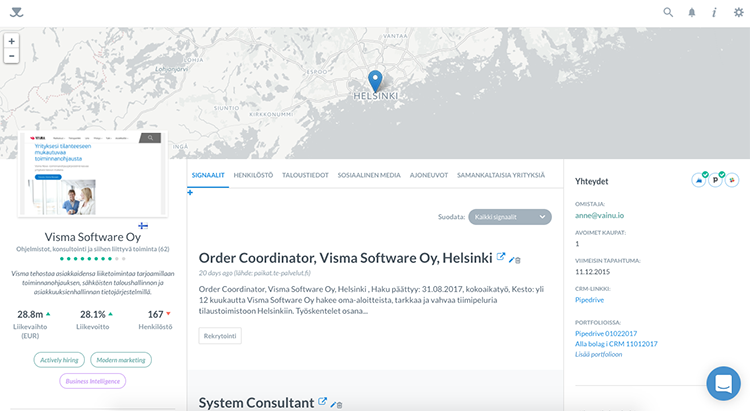Switch to the Henkilöstö tab
750x411 pixels.
253,174
